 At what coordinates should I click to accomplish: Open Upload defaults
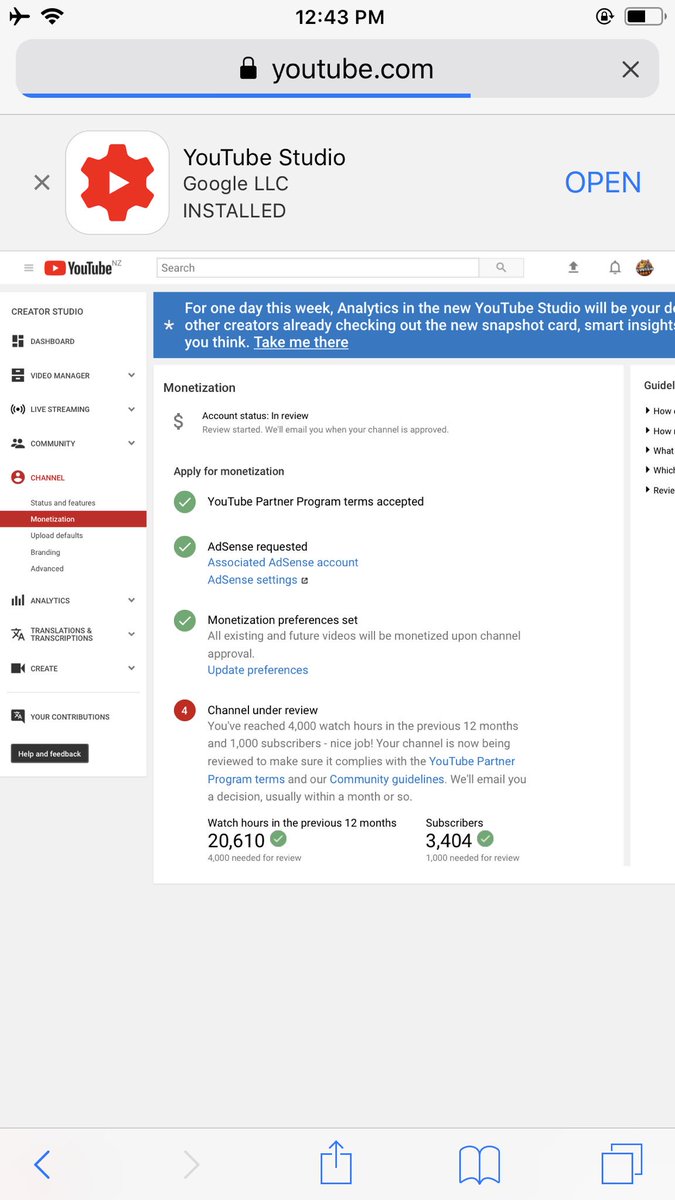(x=57, y=536)
